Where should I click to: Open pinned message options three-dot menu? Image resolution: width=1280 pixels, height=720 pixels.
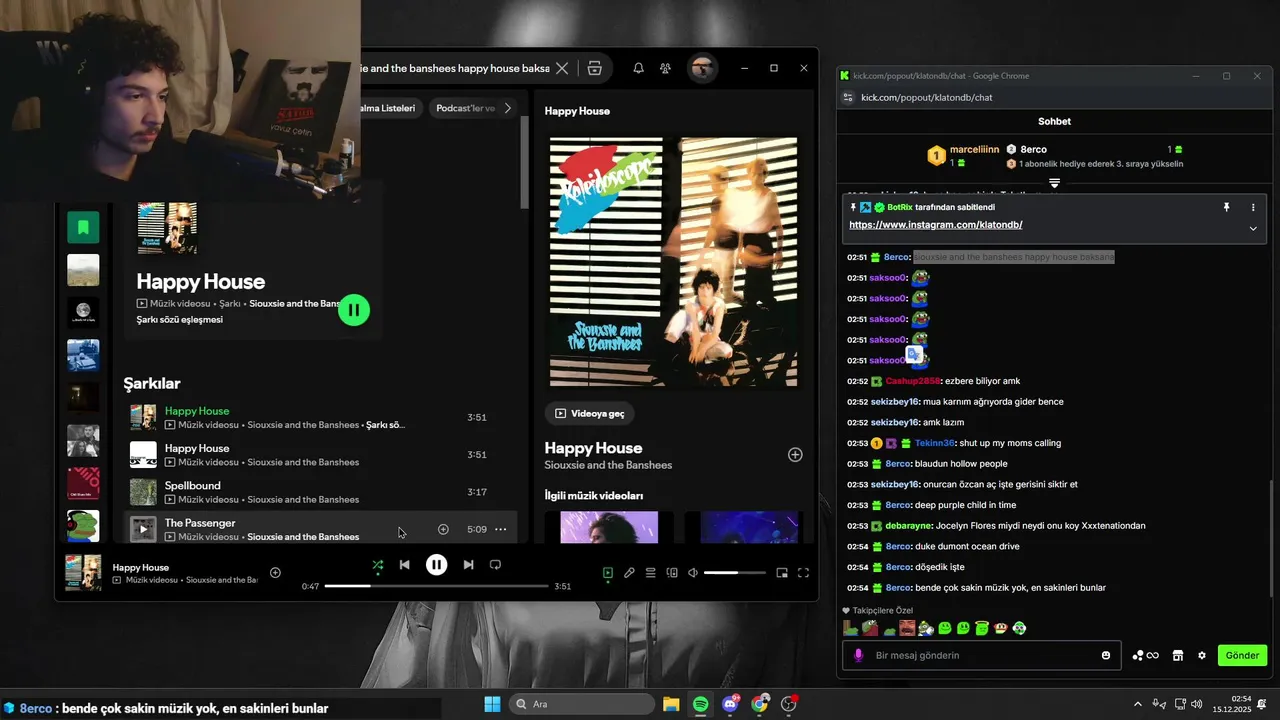[x=1253, y=207]
